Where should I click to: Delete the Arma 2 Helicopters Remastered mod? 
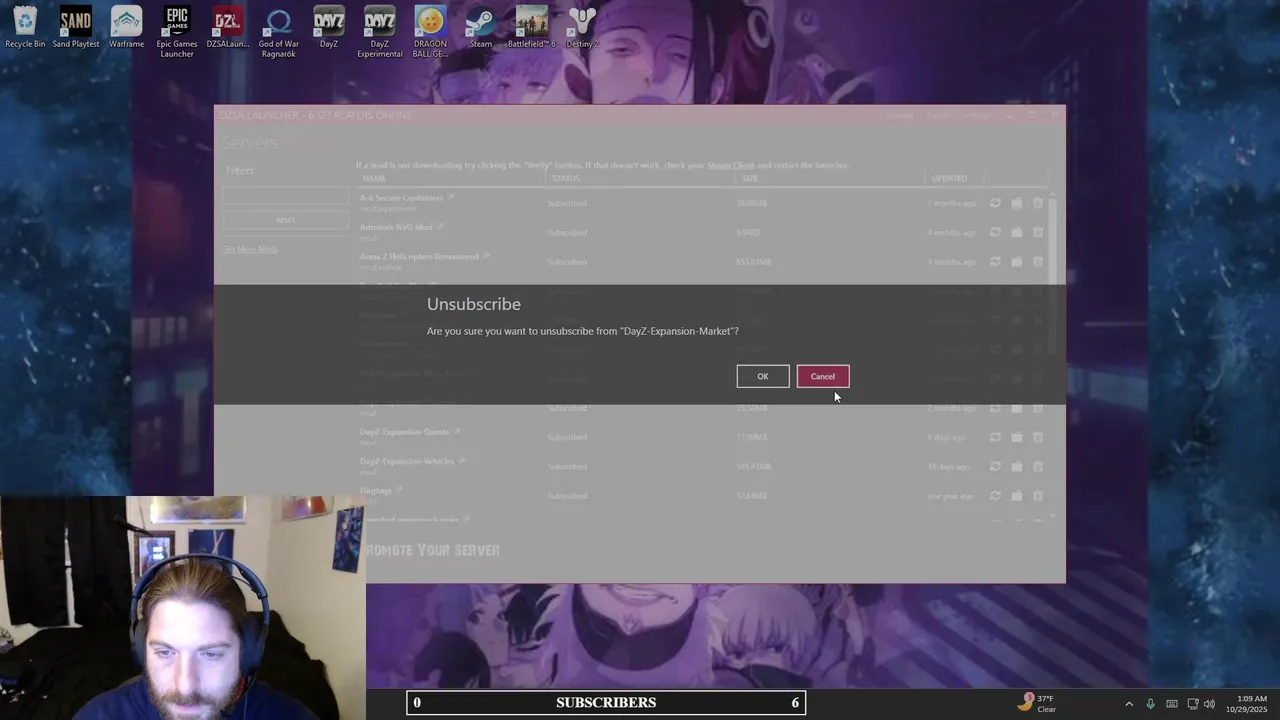click(x=1038, y=261)
